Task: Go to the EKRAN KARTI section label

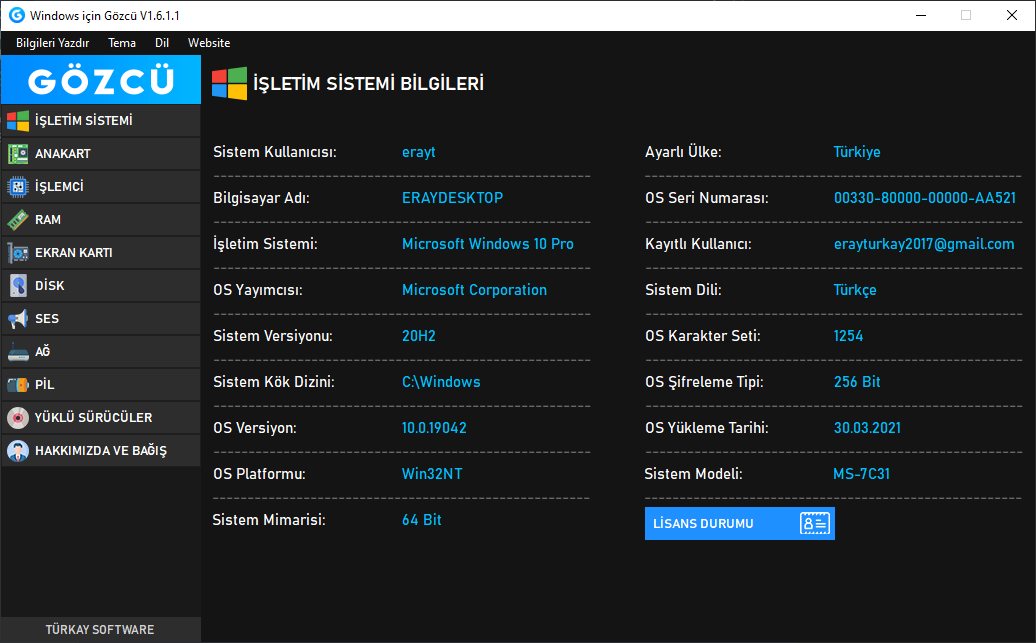Action: click(73, 252)
